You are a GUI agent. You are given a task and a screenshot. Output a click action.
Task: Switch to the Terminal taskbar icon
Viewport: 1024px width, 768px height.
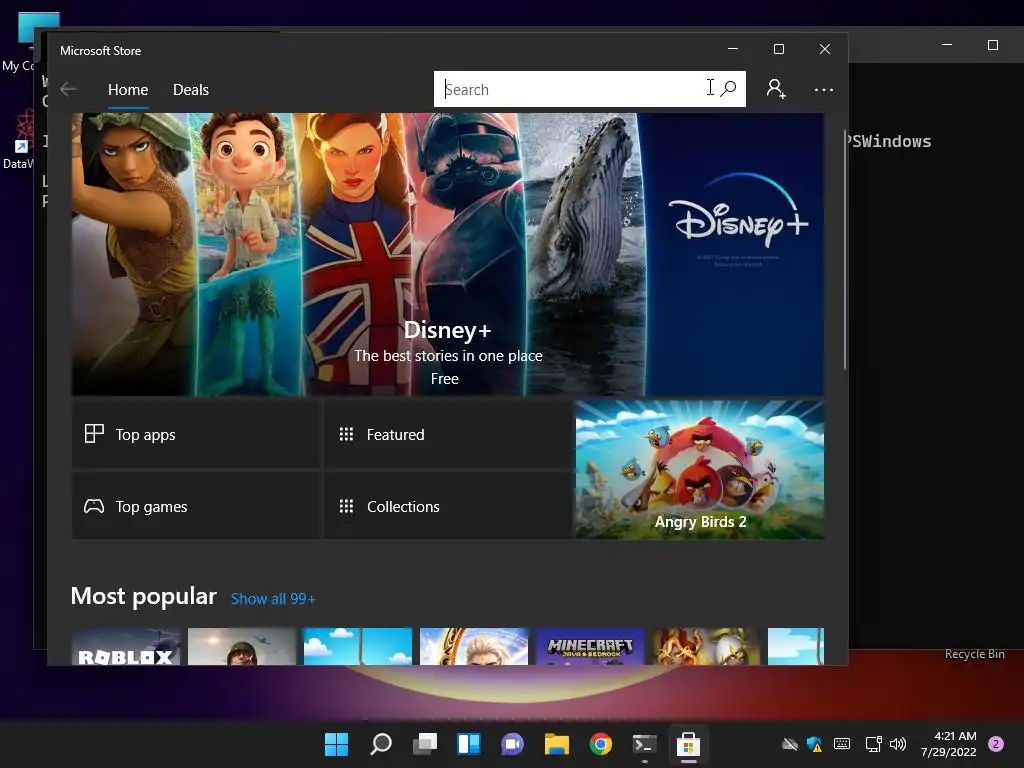(645, 744)
